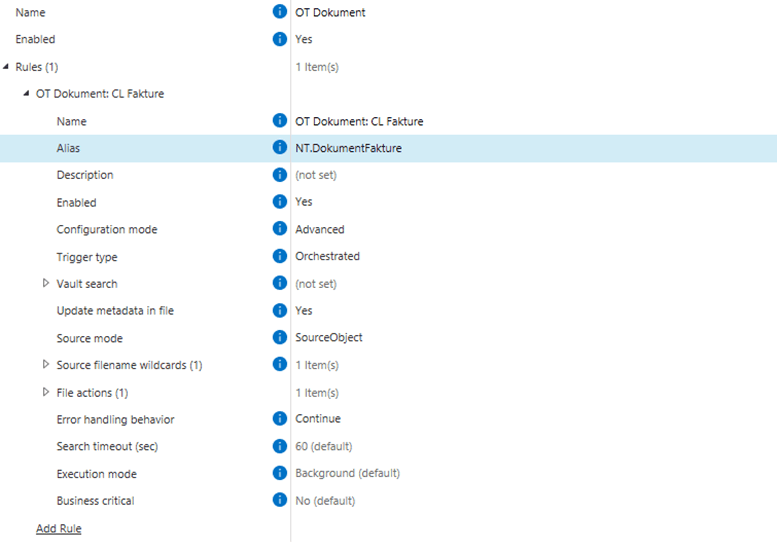
Task: Expand Source filename wildcards (1)
Action: click(46, 365)
